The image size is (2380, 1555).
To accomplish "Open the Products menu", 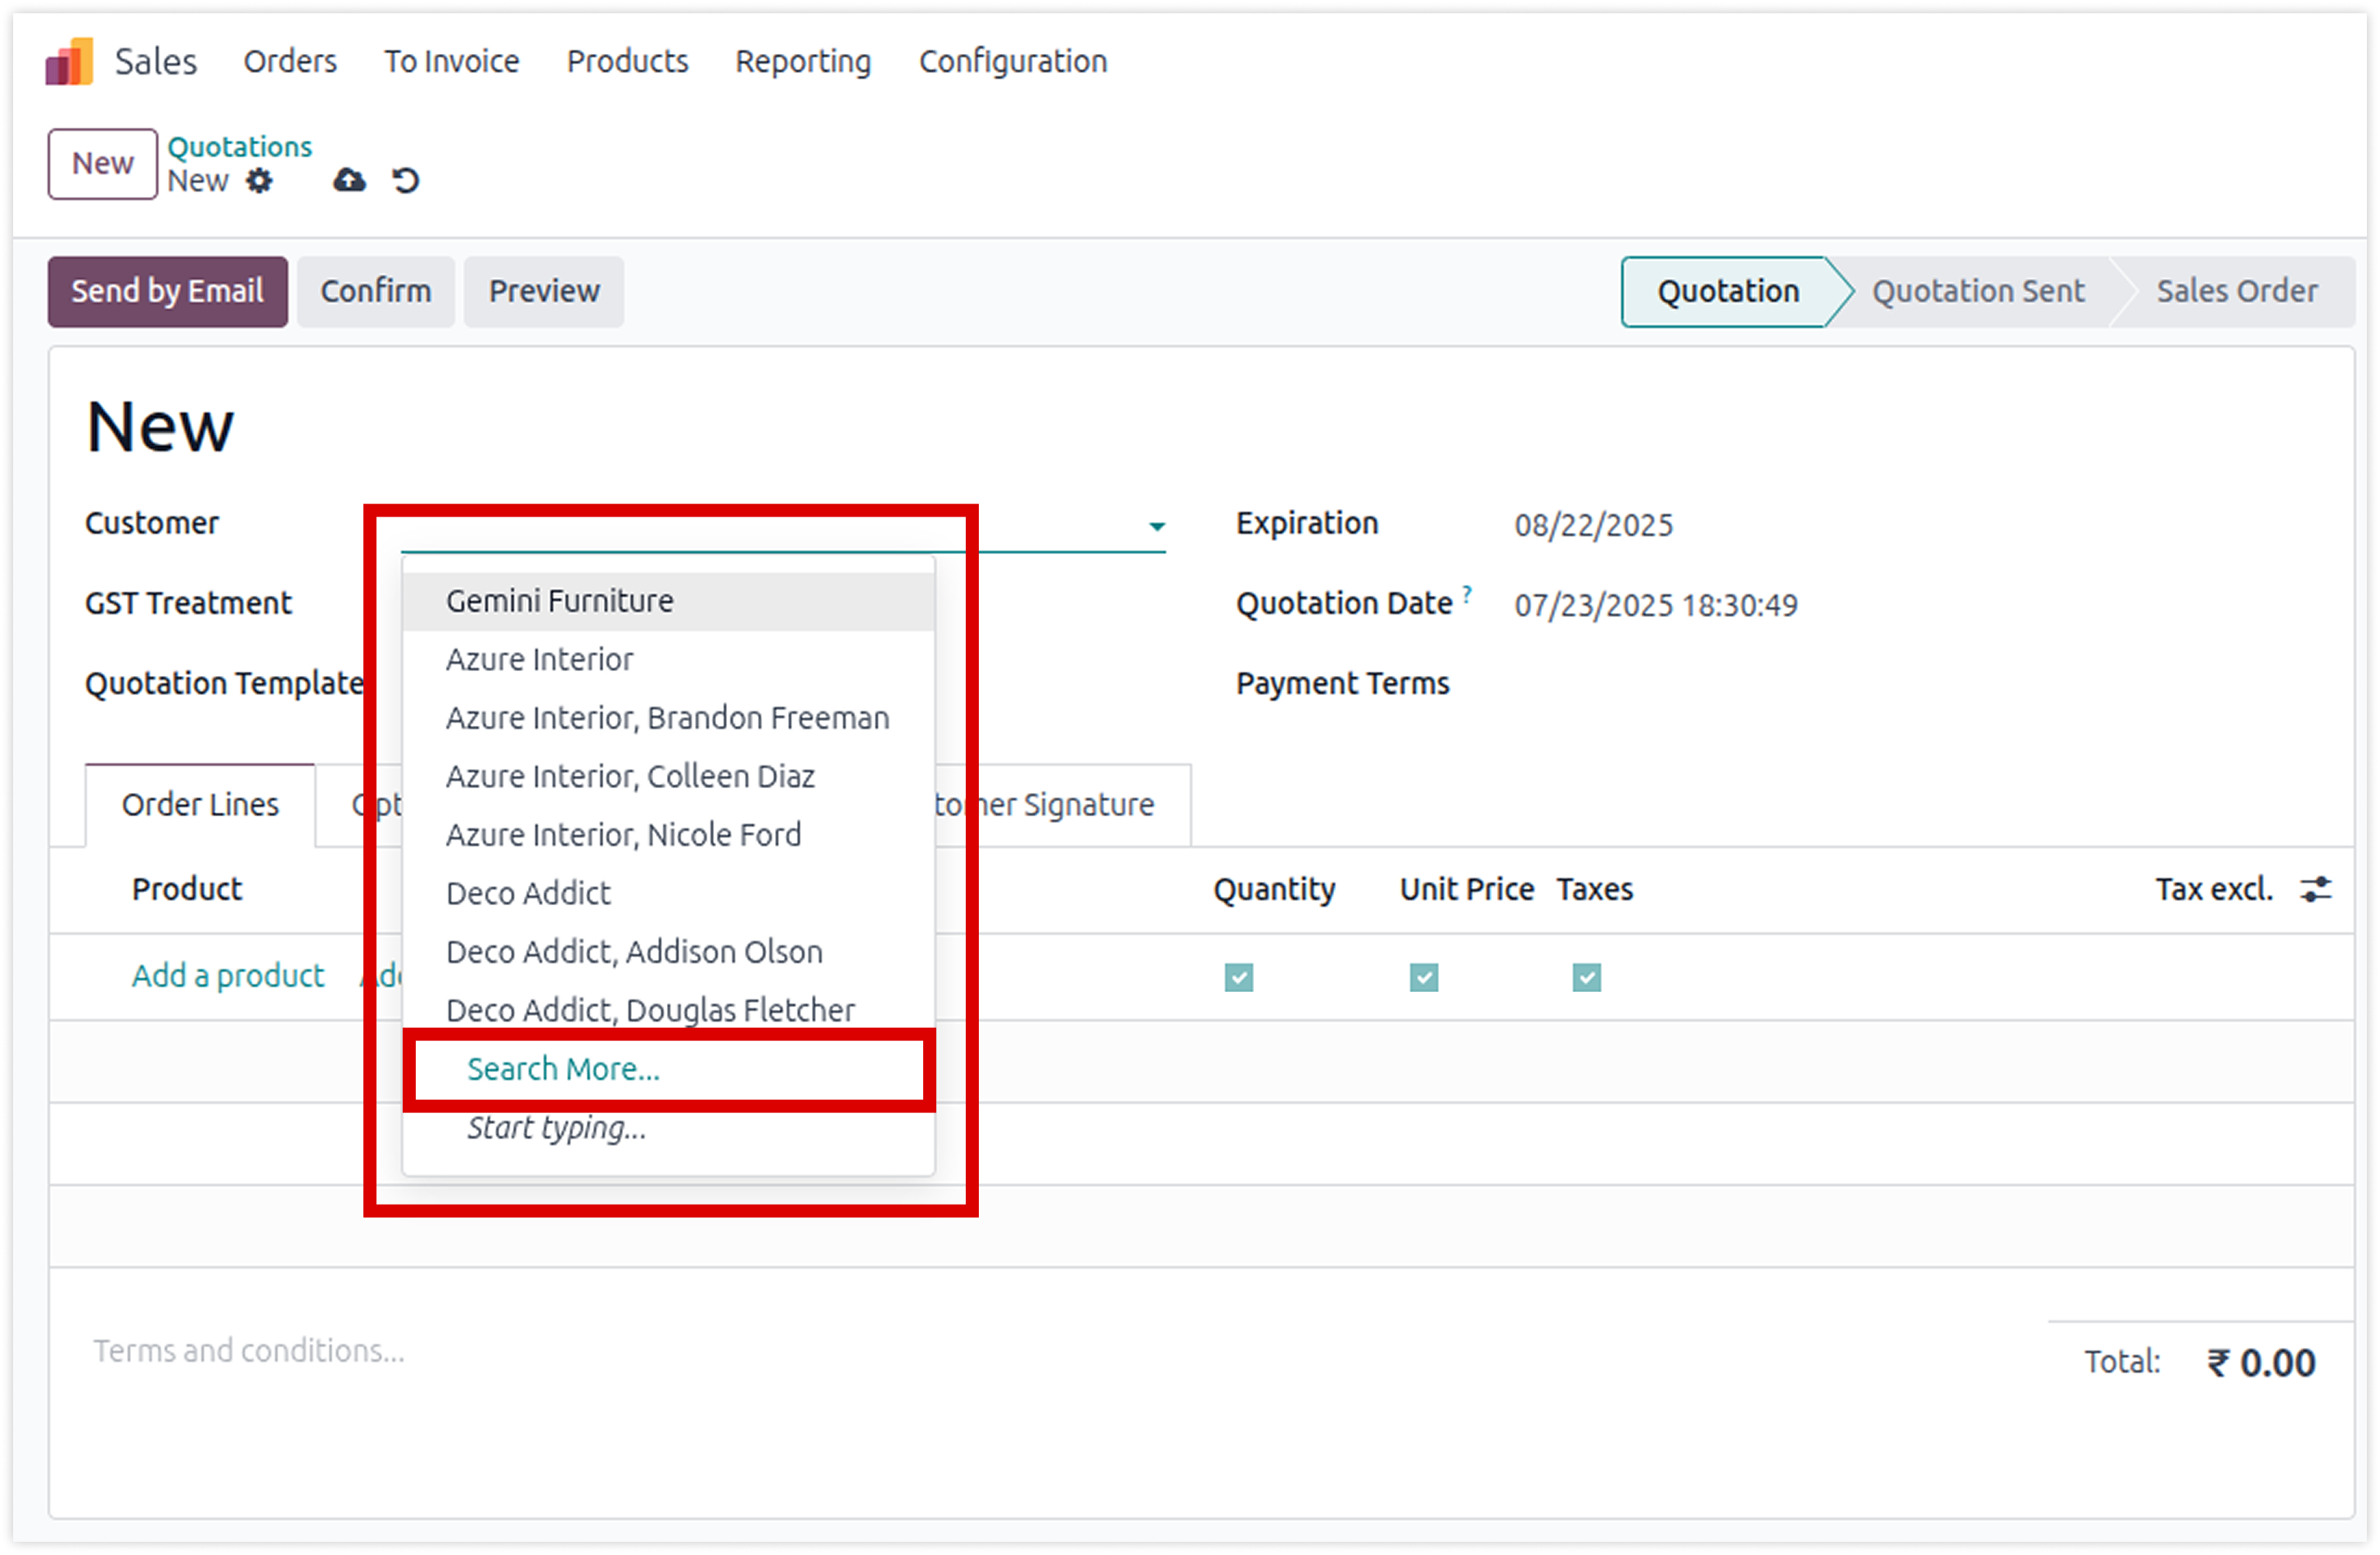I will click(x=628, y=62).
